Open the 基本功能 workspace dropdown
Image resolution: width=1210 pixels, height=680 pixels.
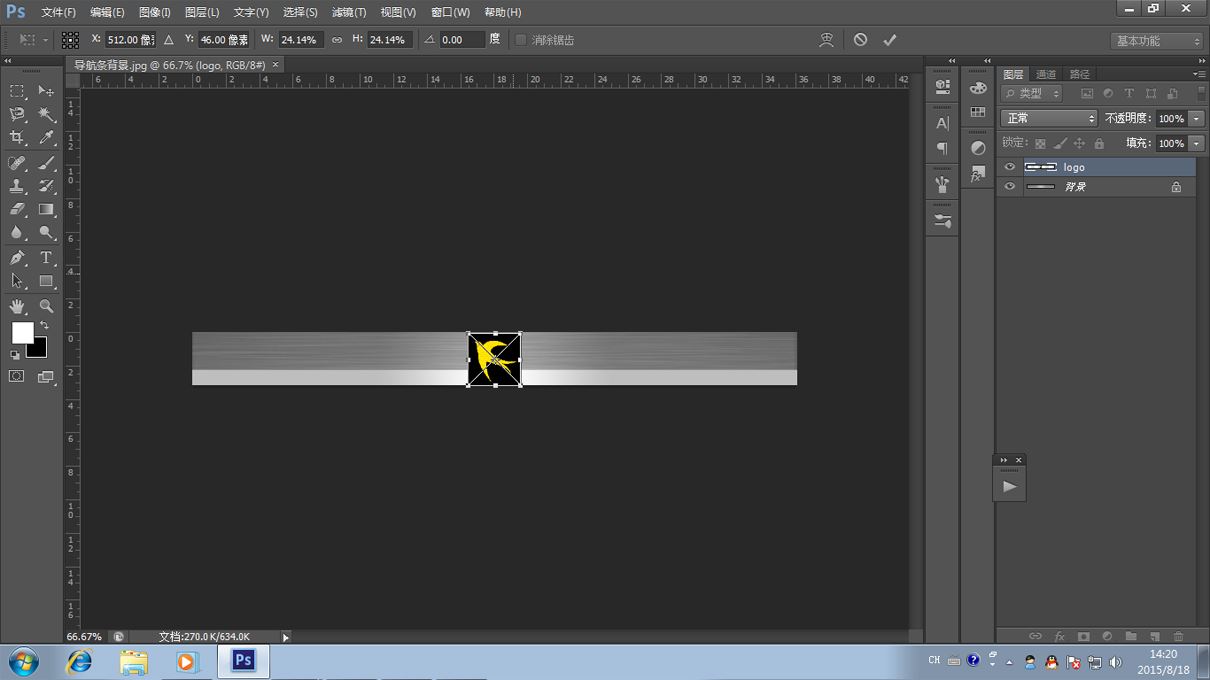click(x=1156, y=41)
